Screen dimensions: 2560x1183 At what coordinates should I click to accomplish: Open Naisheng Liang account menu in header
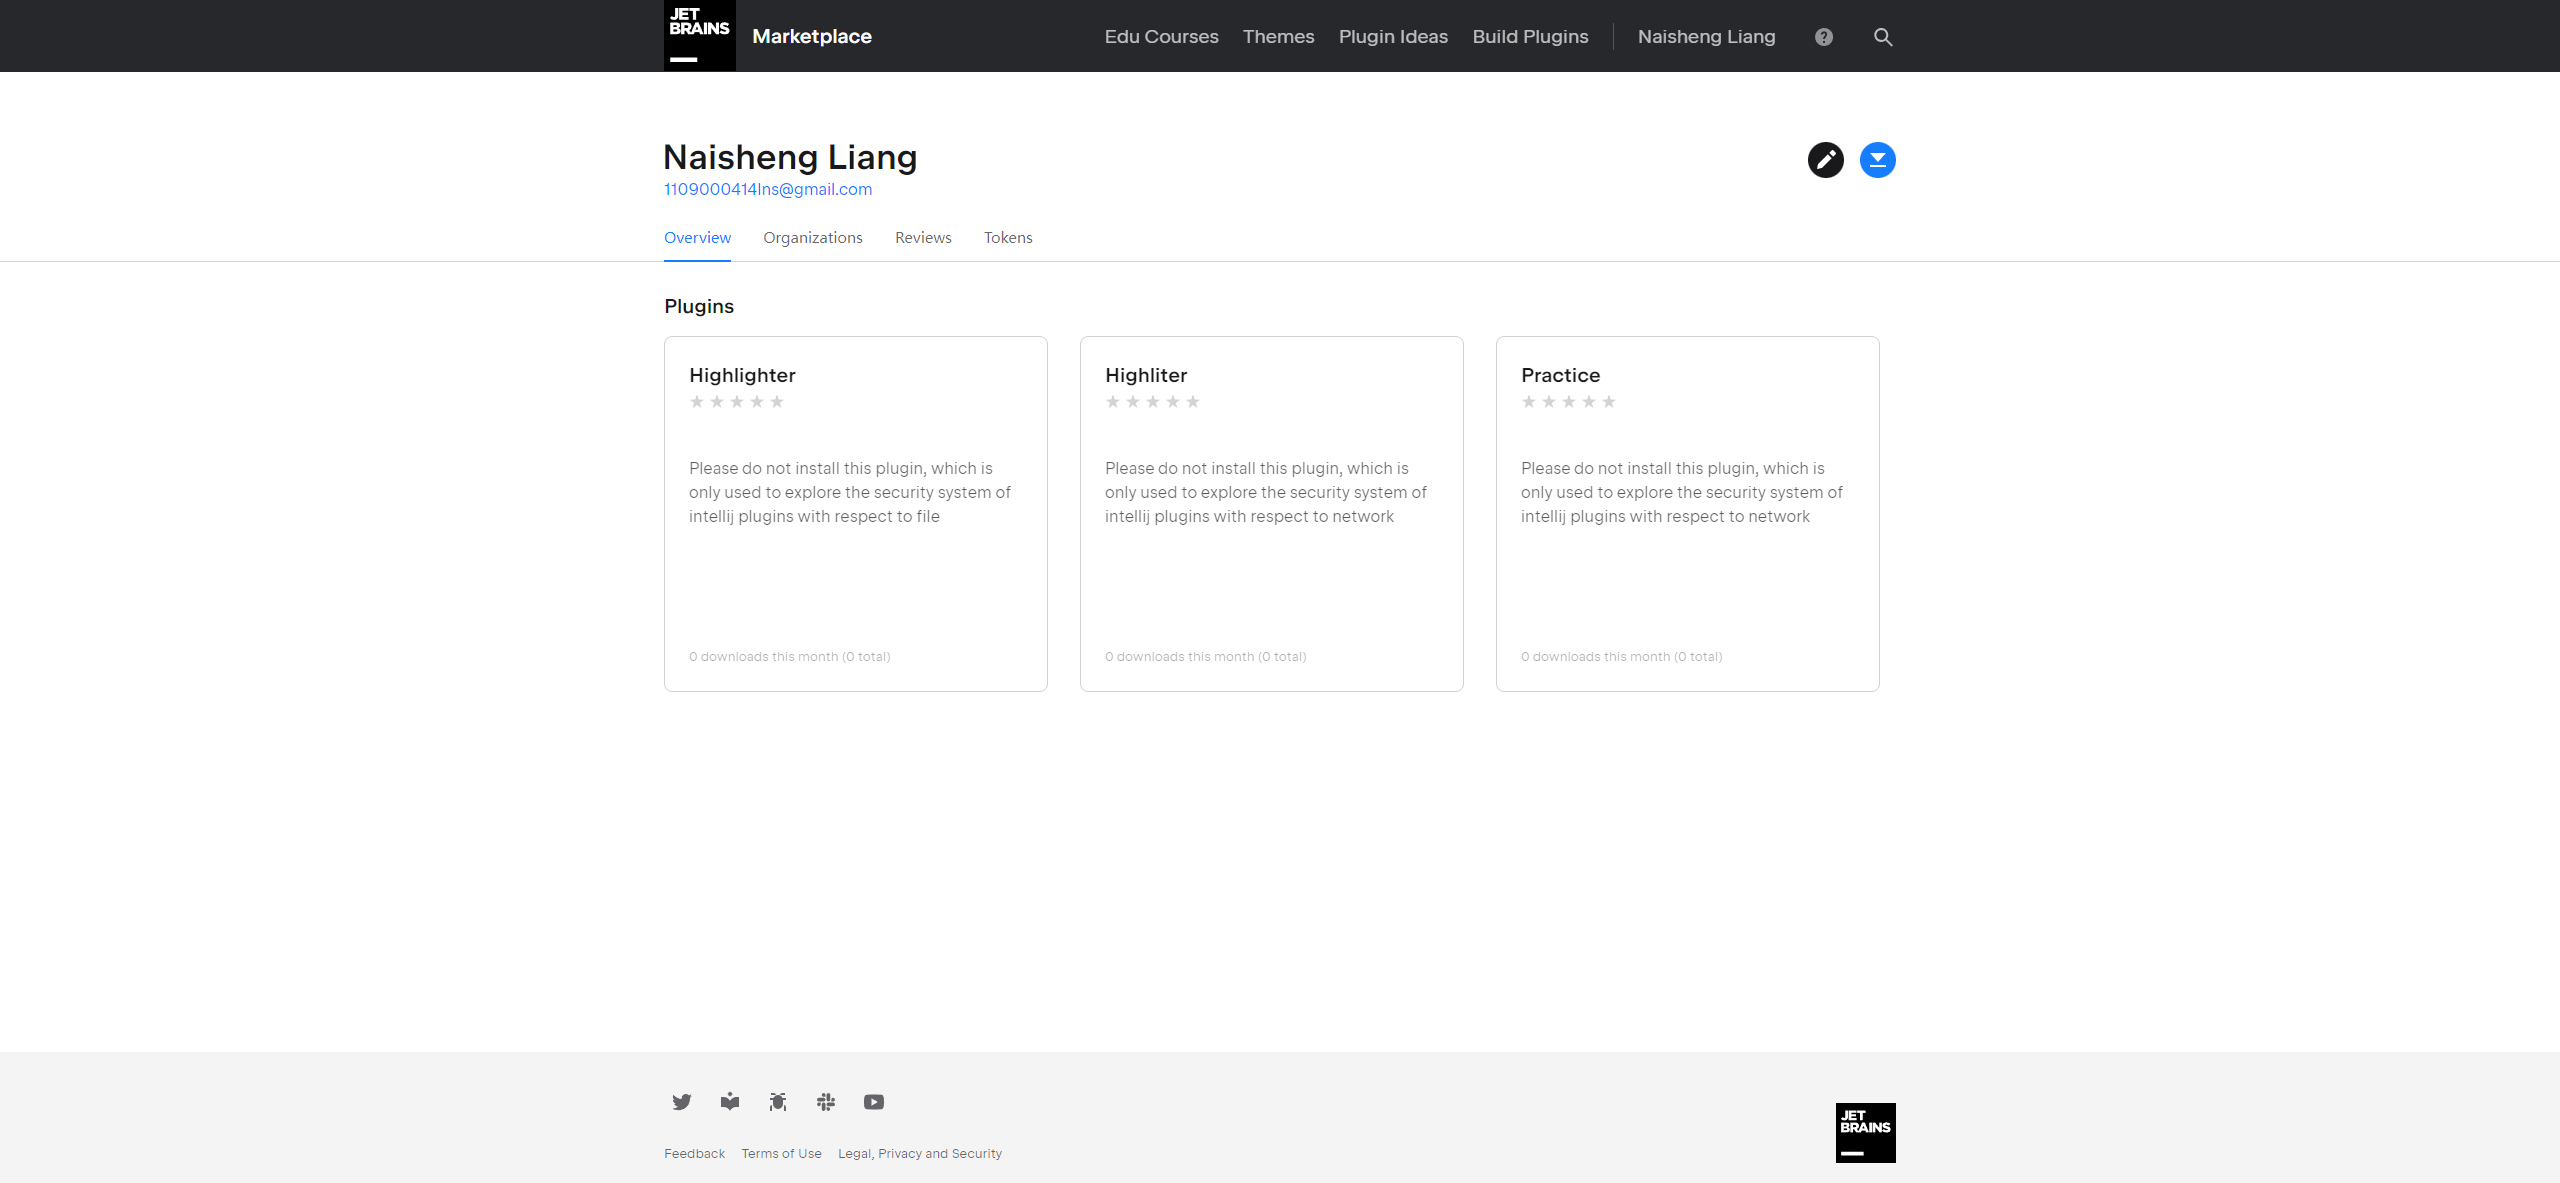[1707, 37]
